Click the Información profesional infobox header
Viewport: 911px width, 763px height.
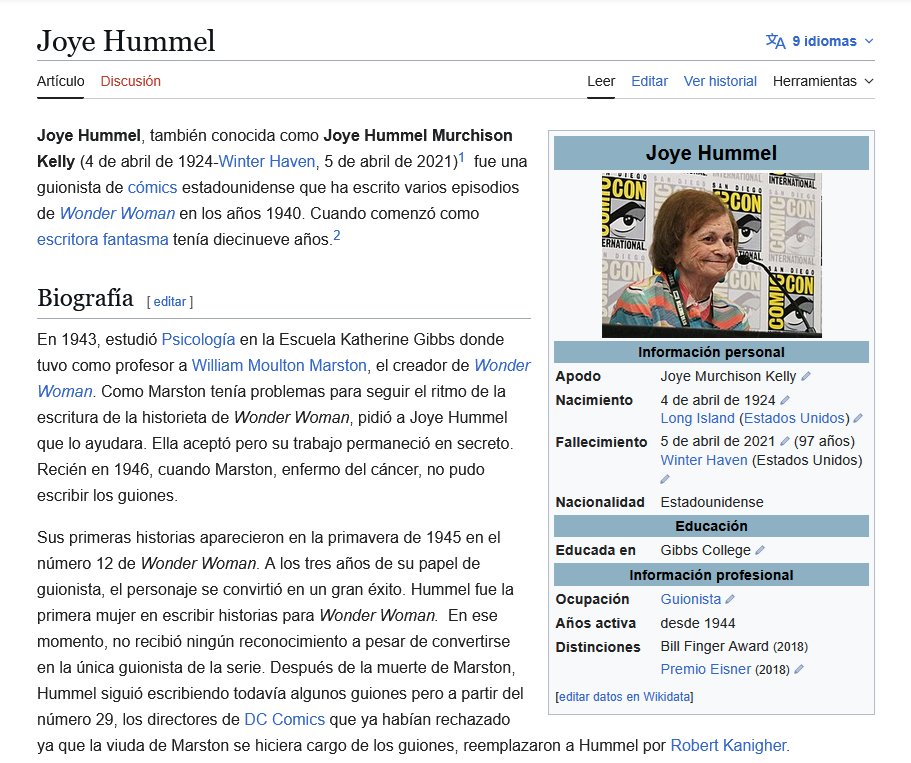pos(711,575)
